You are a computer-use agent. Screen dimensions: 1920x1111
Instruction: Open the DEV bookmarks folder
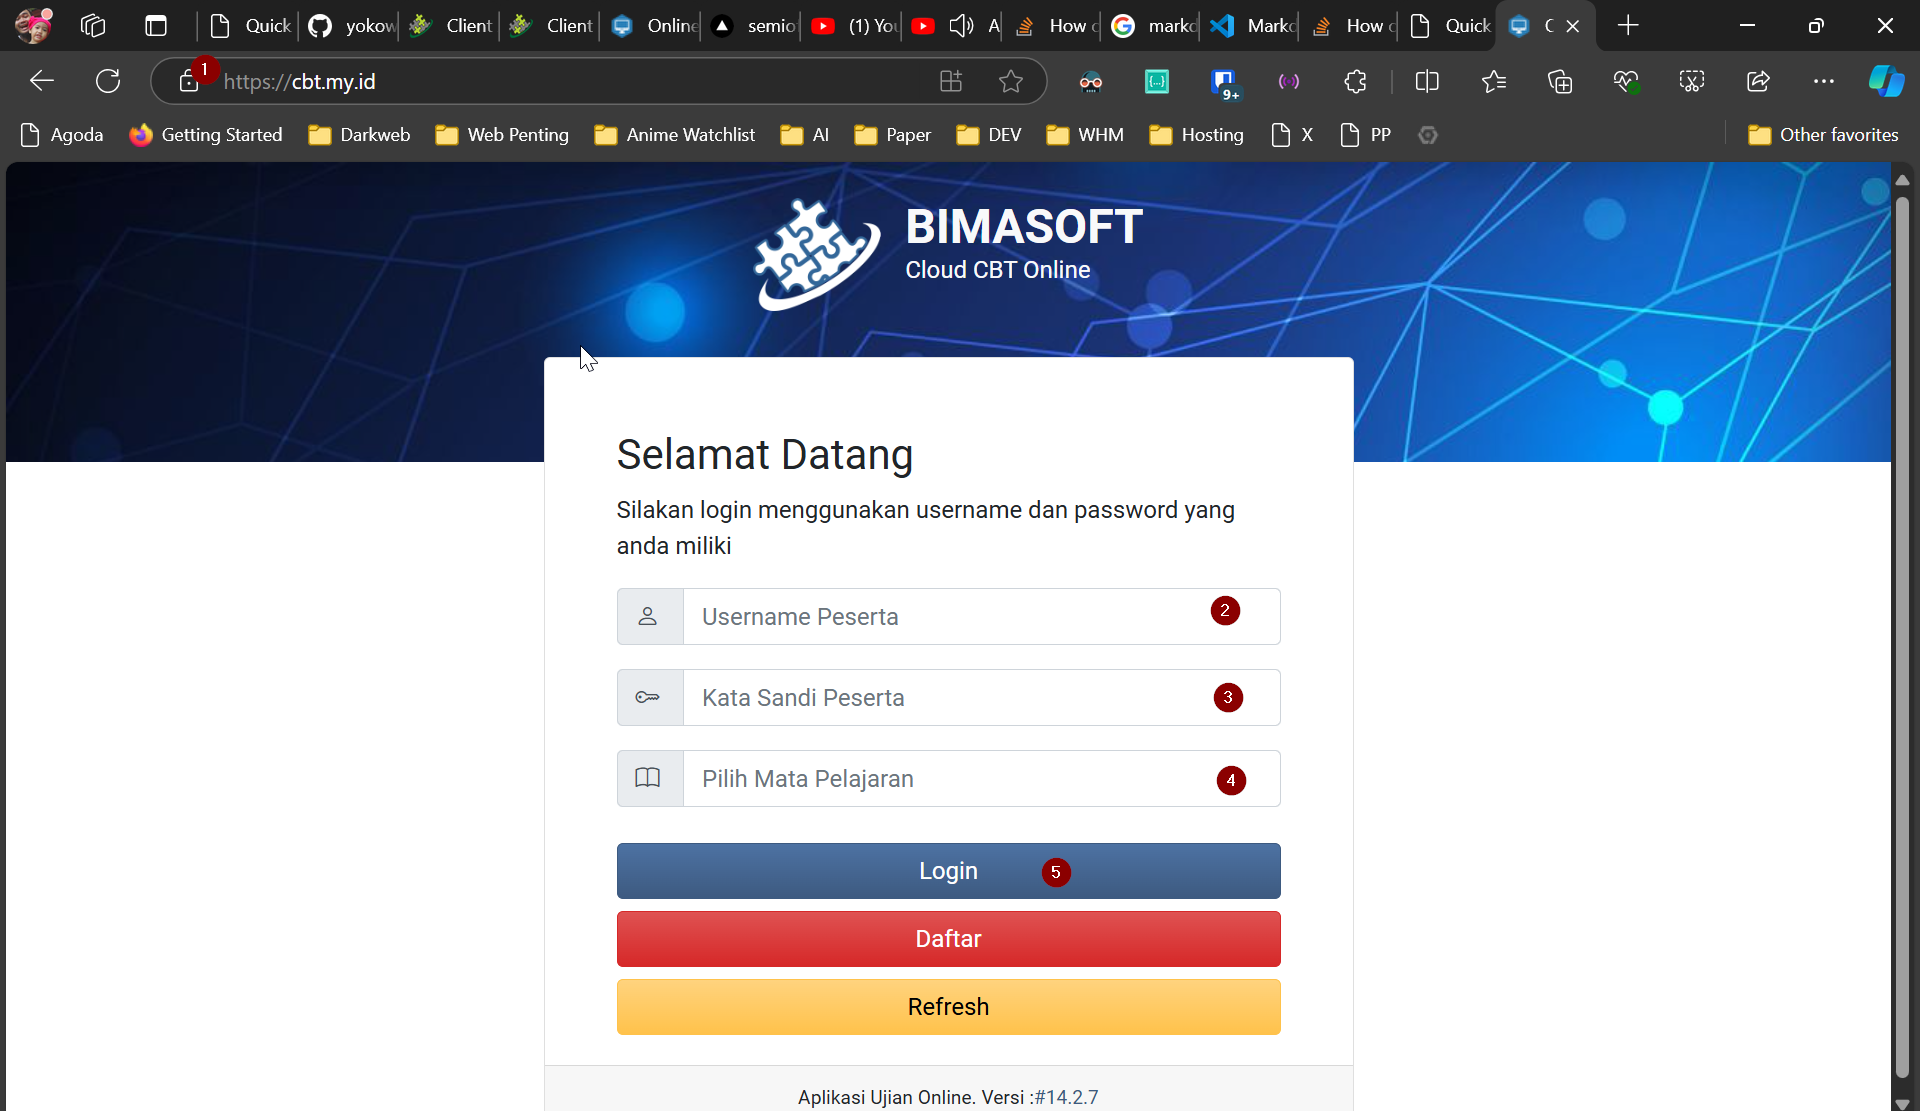click(x=989, y=135)
